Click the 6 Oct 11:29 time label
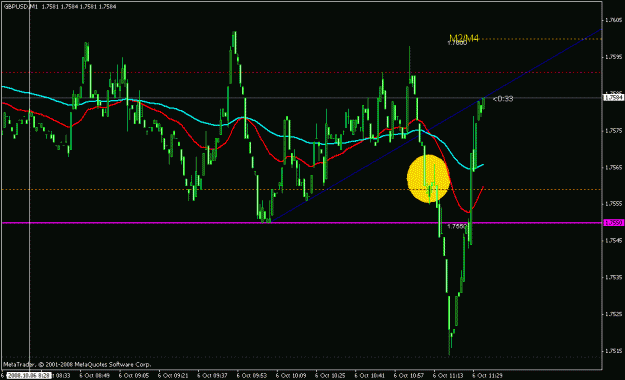The height and width of the screenshot is (380, 625). click(487, 375)
